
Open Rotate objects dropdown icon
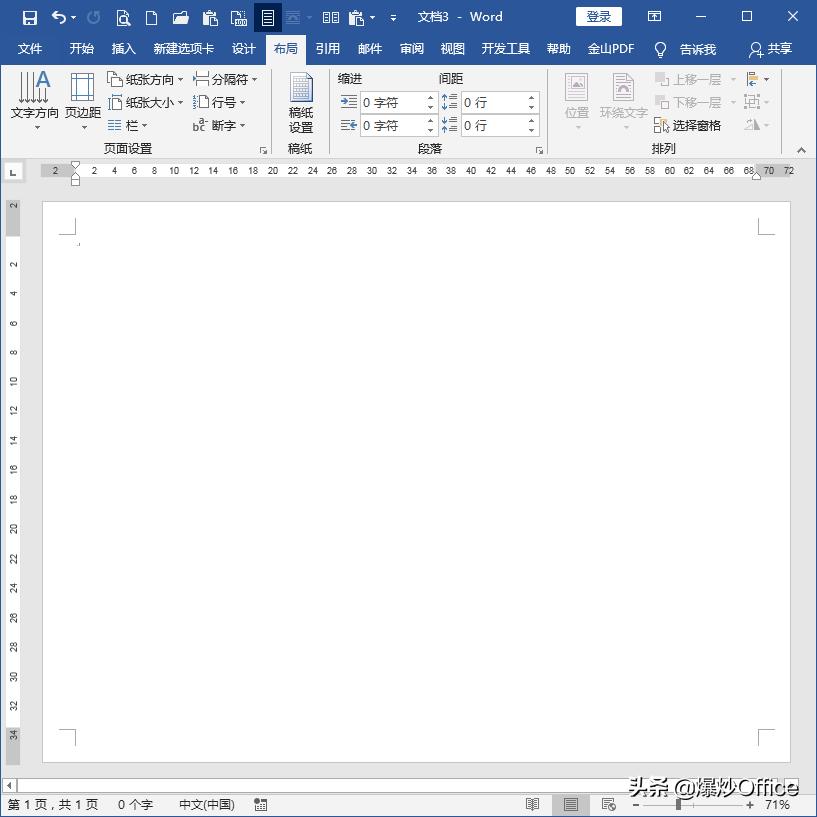point(757,125)
